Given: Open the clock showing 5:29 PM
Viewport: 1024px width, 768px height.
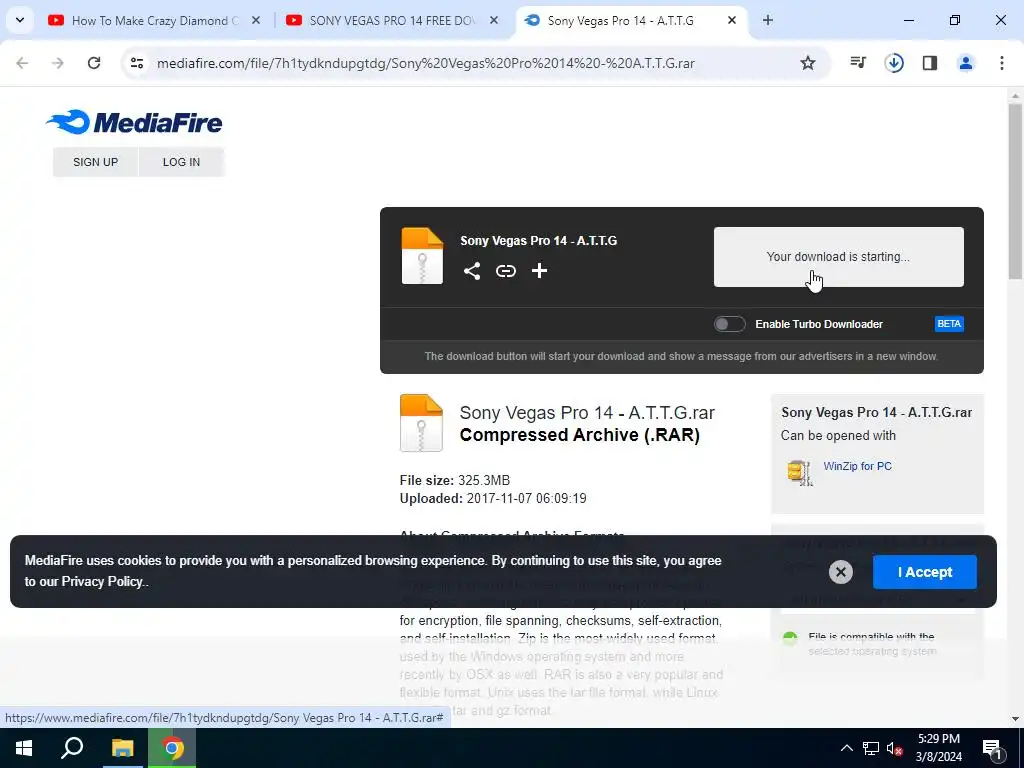Looking at the screenshot, I should (x=938, y=748).
